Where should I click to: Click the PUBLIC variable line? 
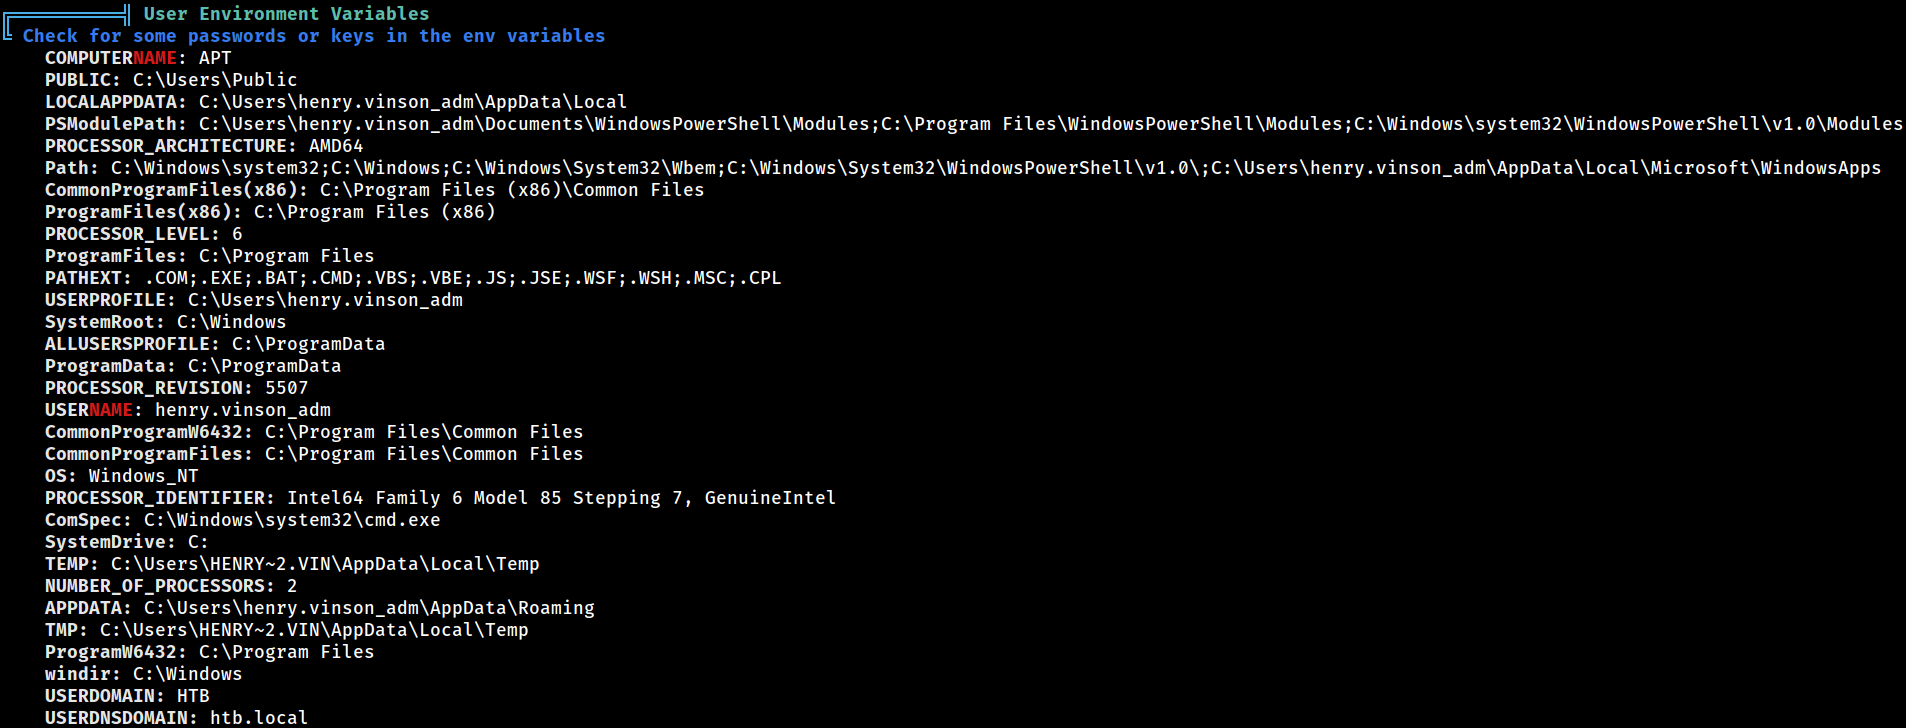171,80
